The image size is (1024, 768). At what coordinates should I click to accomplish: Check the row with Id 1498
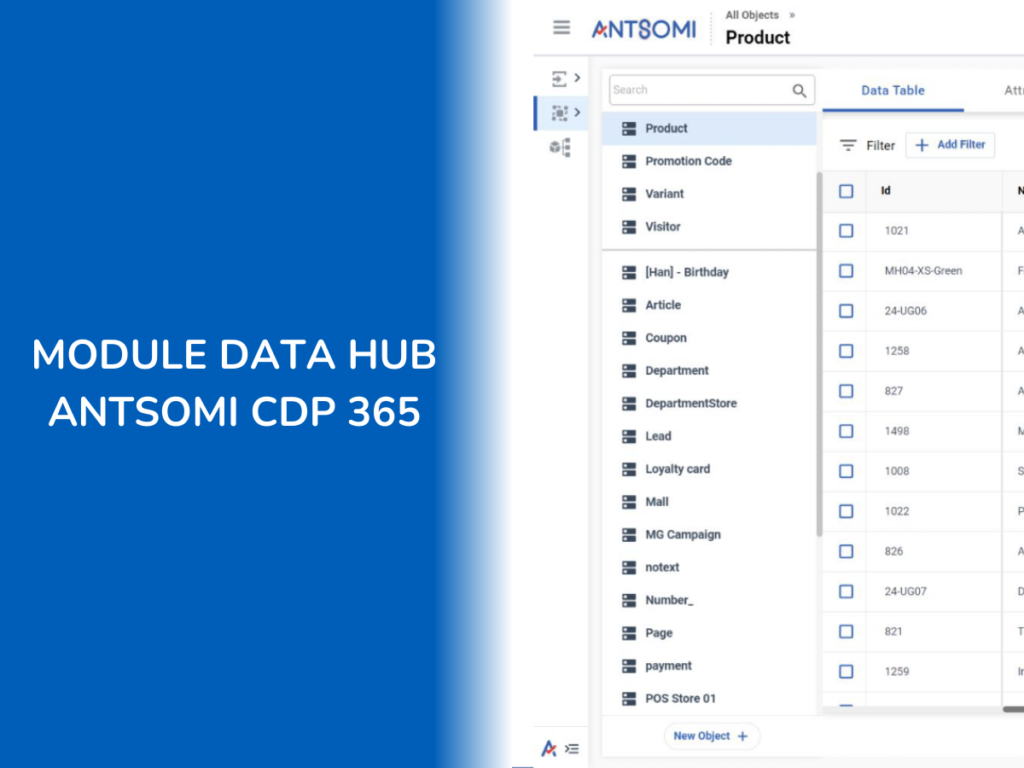point(846,431)
